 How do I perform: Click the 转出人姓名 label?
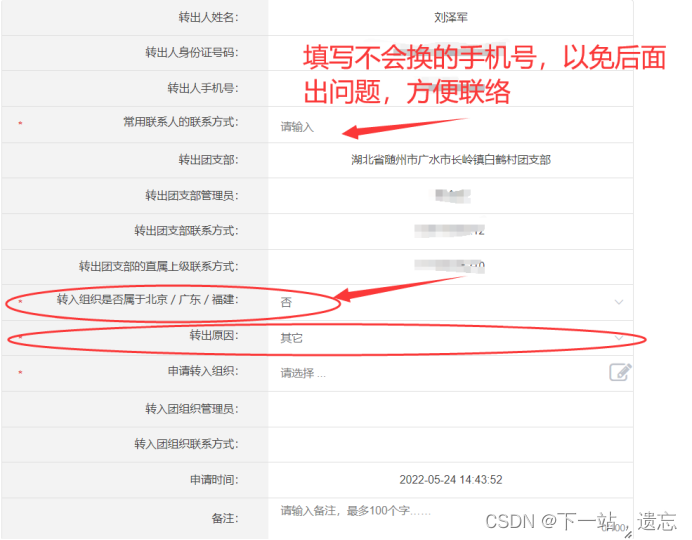coord(208,18)
